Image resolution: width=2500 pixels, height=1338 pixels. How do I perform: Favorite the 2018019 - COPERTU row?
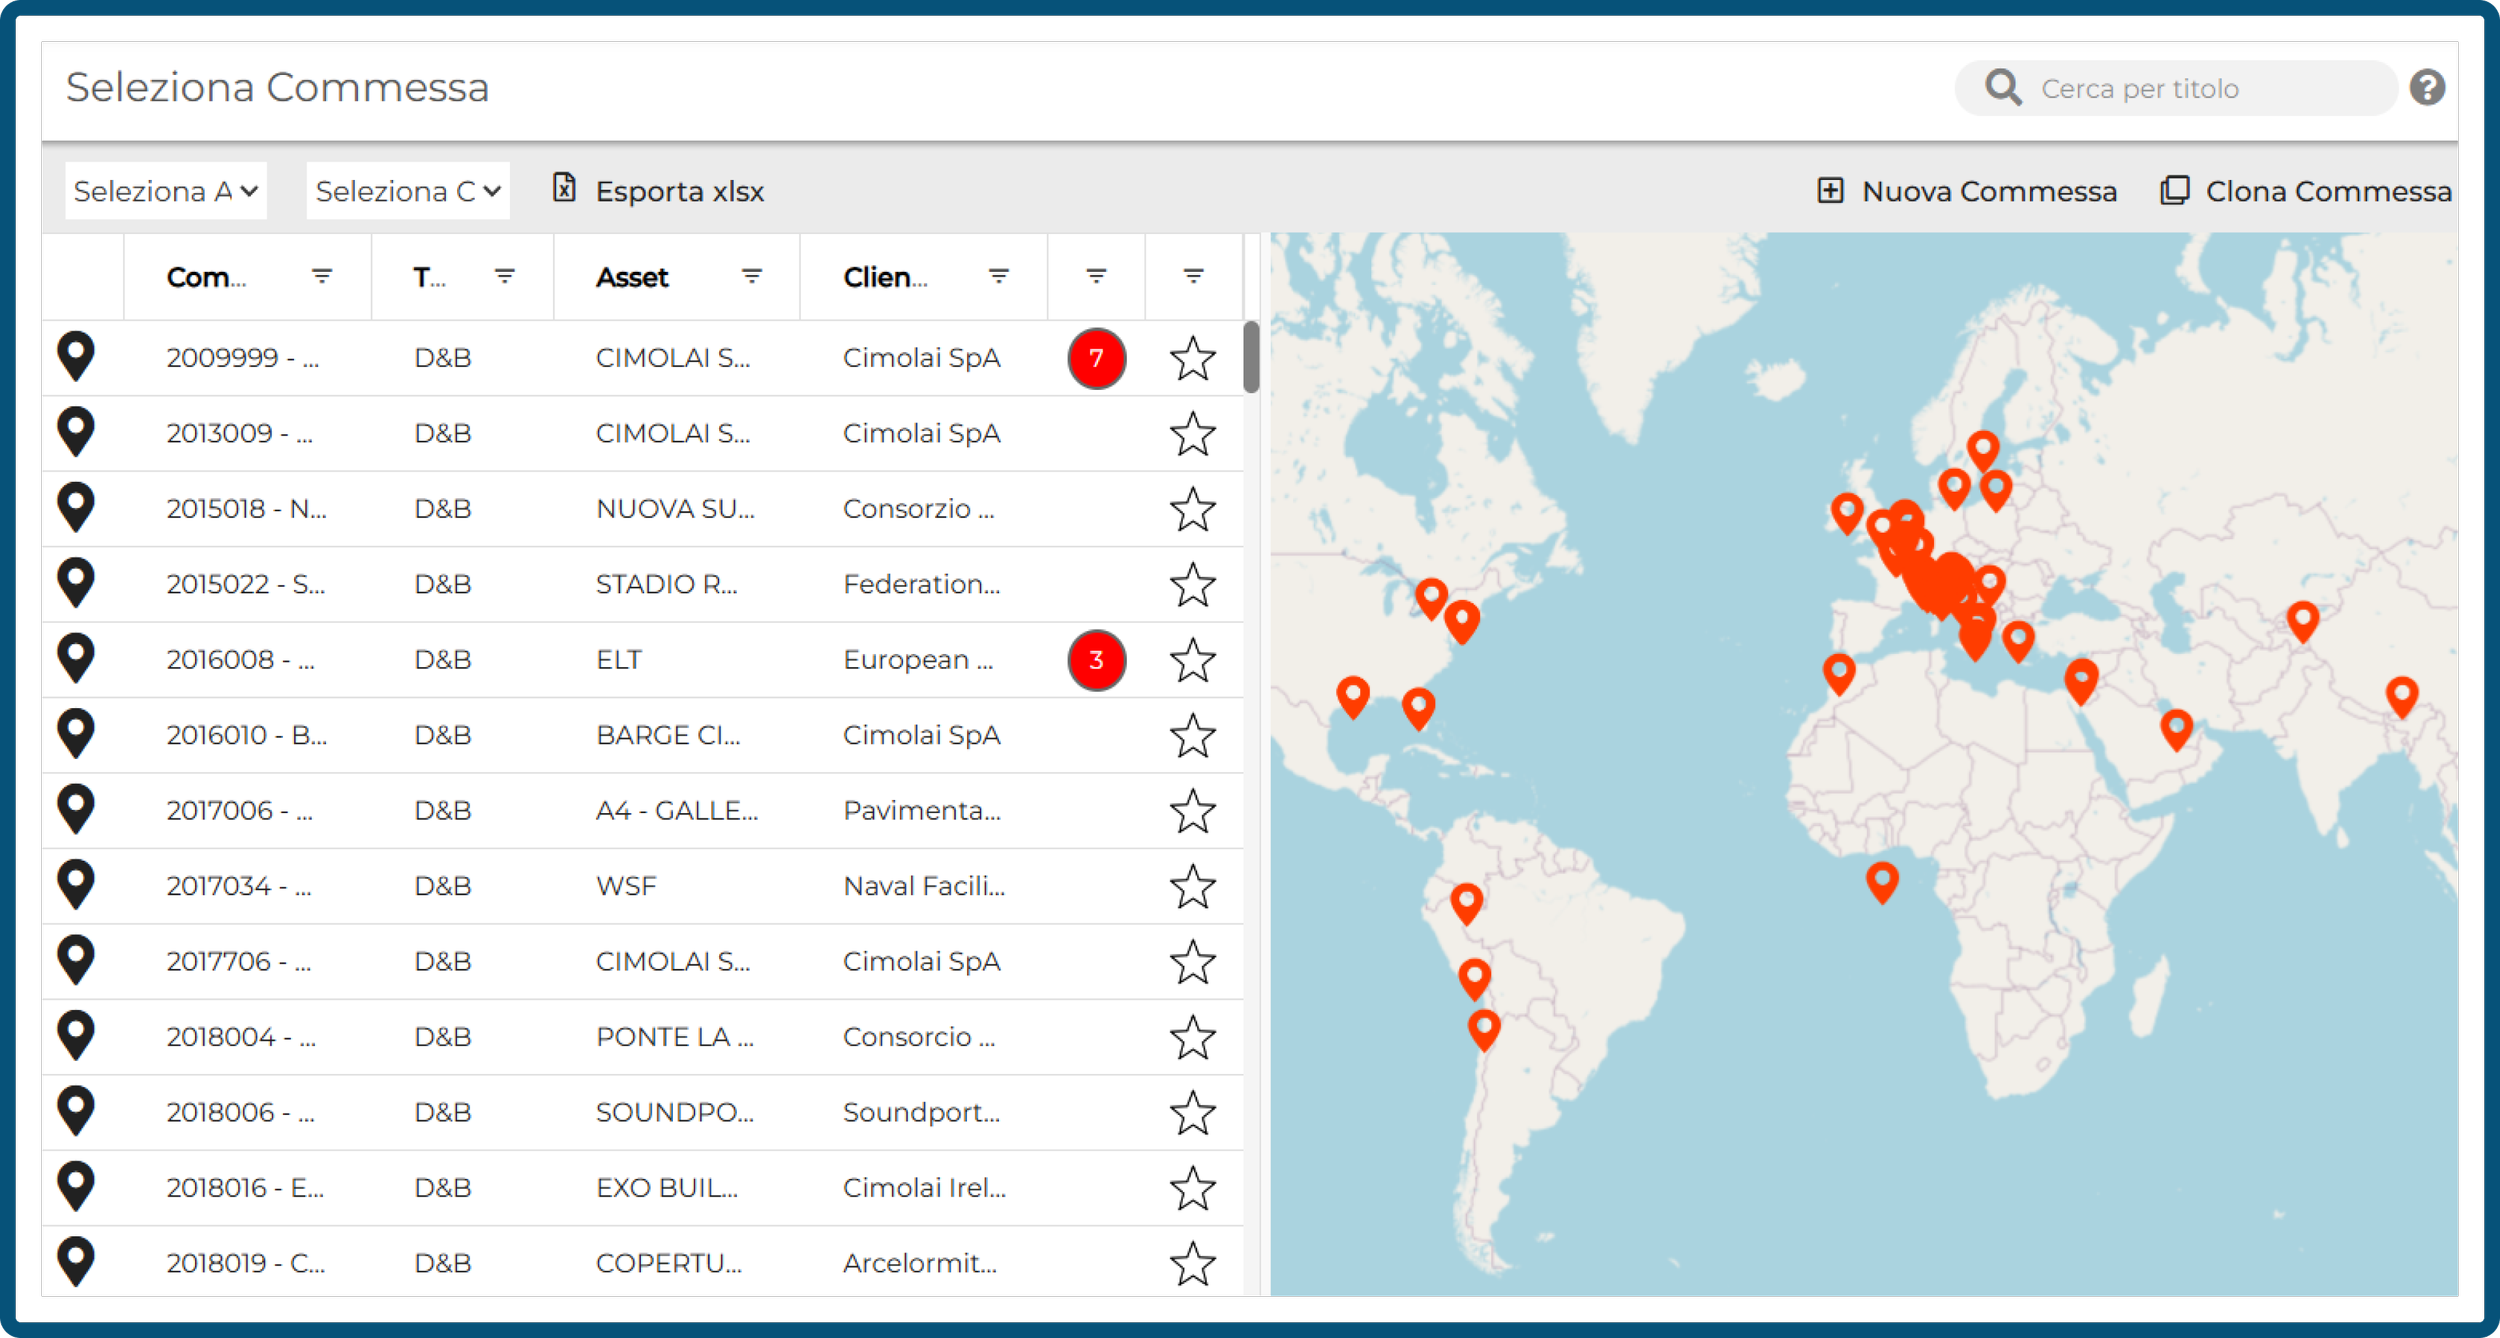coord(1192,1262)
